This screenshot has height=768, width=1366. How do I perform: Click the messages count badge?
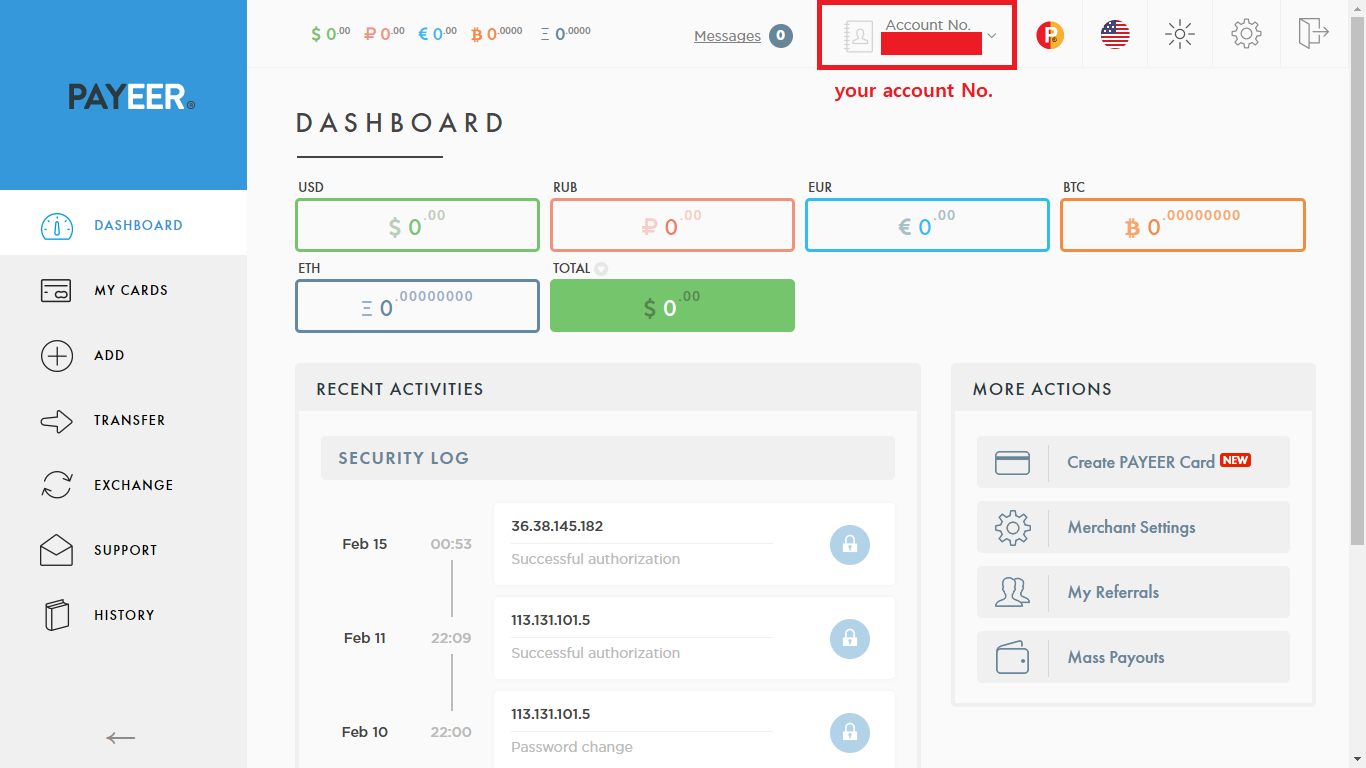click(781, 36)
